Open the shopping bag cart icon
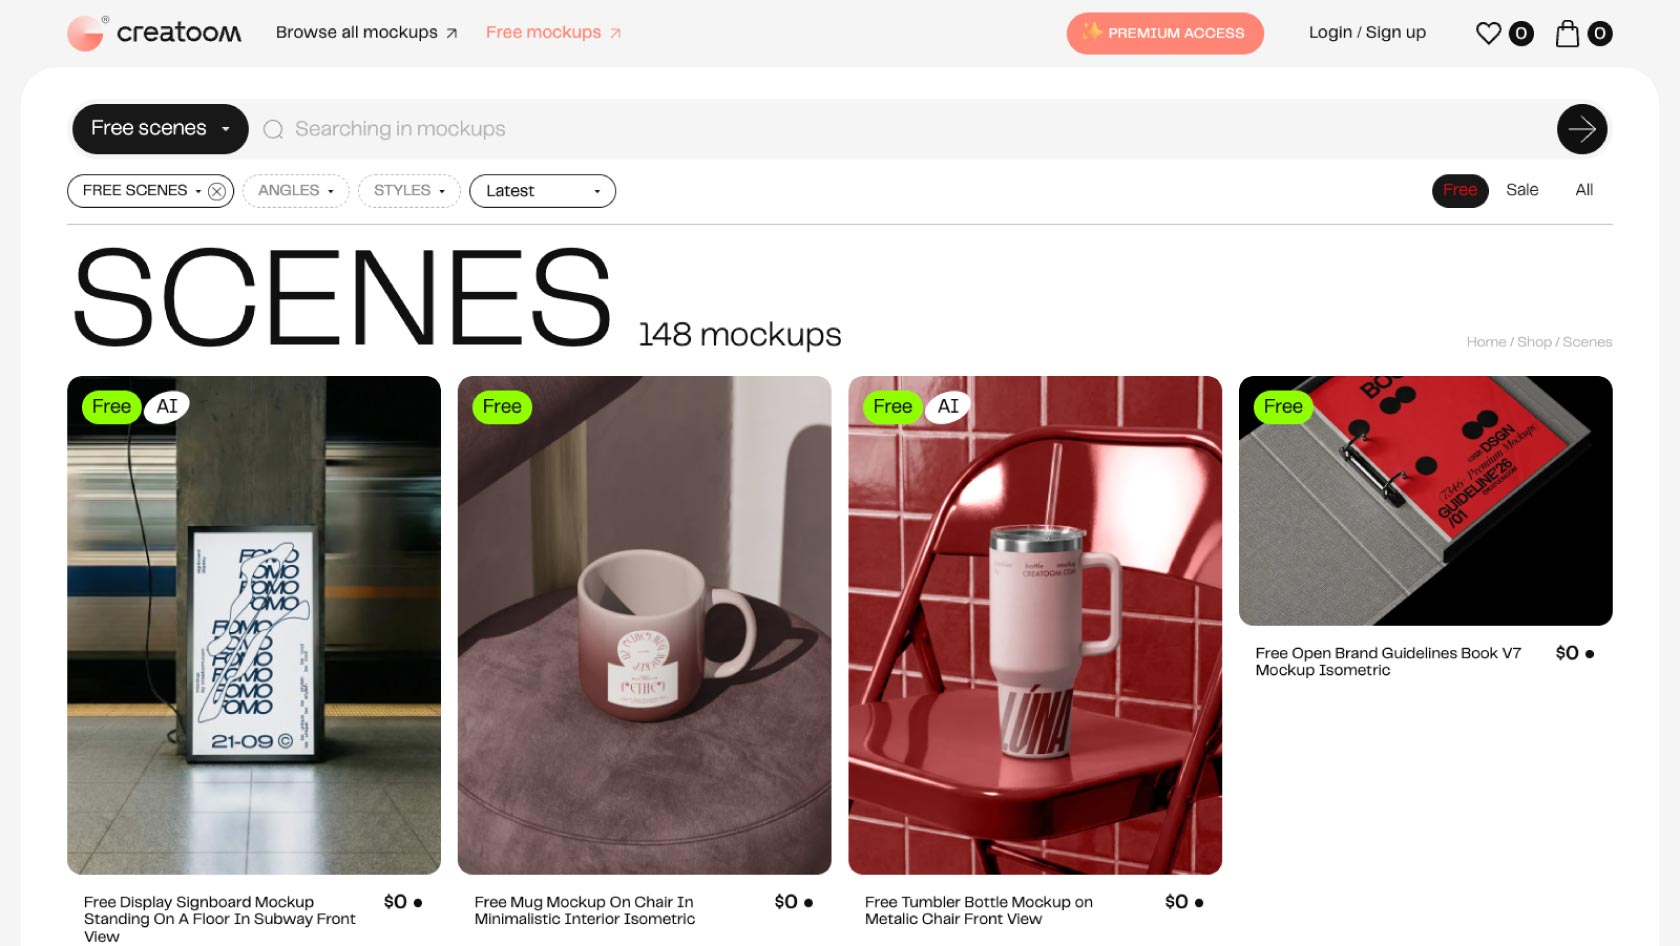Viewport: 1680px width, 946px height. tap(1567, 33)
